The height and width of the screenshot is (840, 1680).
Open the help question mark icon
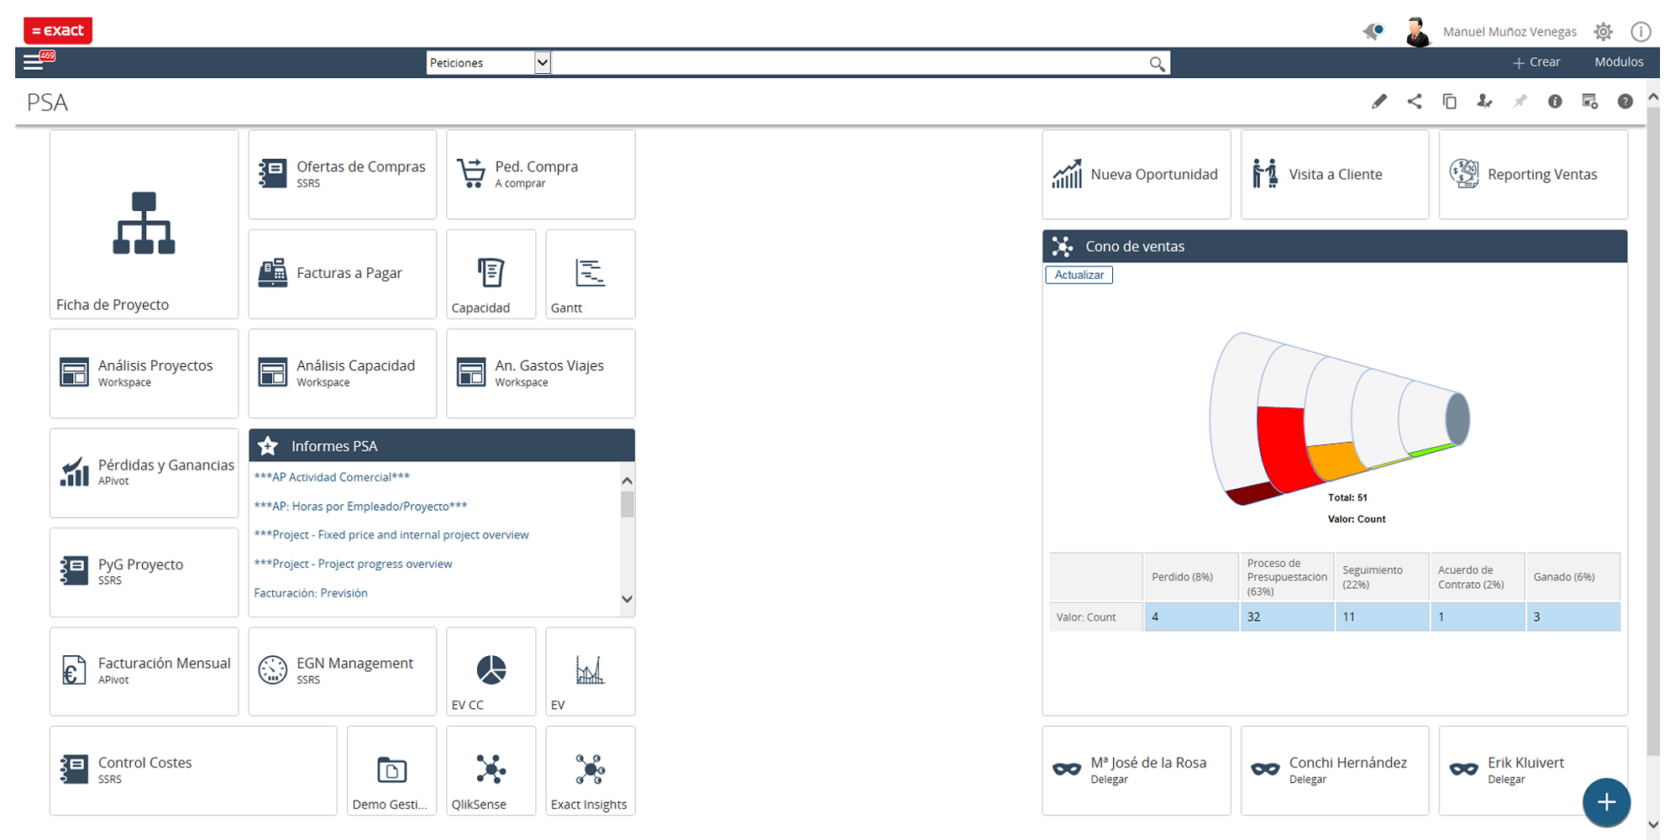[x=1625, y=101]
